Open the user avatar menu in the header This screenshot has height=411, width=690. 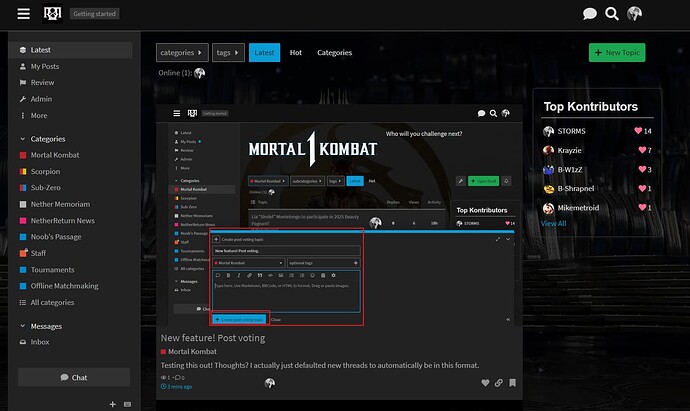pyautogui.click(x=634, y=14)
